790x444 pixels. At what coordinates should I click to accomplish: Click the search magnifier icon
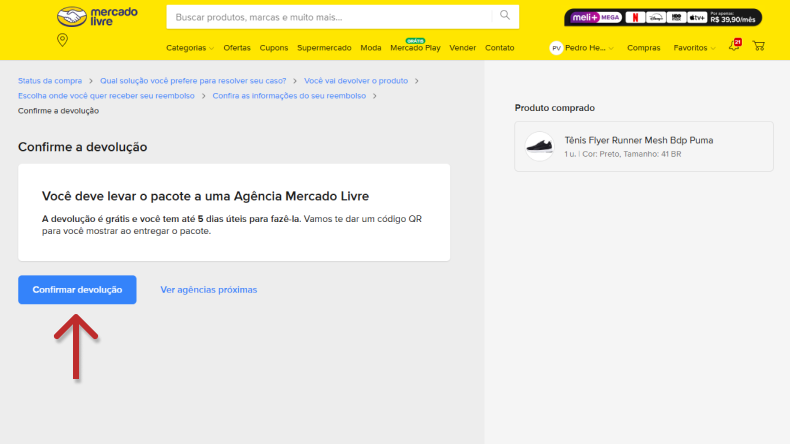click(505, 15)
